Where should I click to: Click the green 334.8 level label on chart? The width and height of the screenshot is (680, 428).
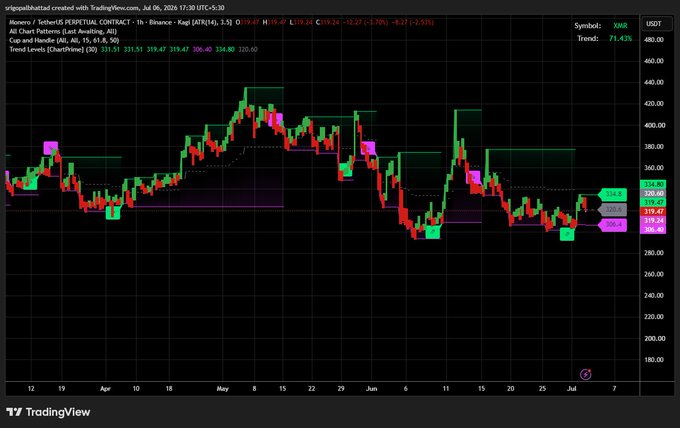(x=613, y=194)
